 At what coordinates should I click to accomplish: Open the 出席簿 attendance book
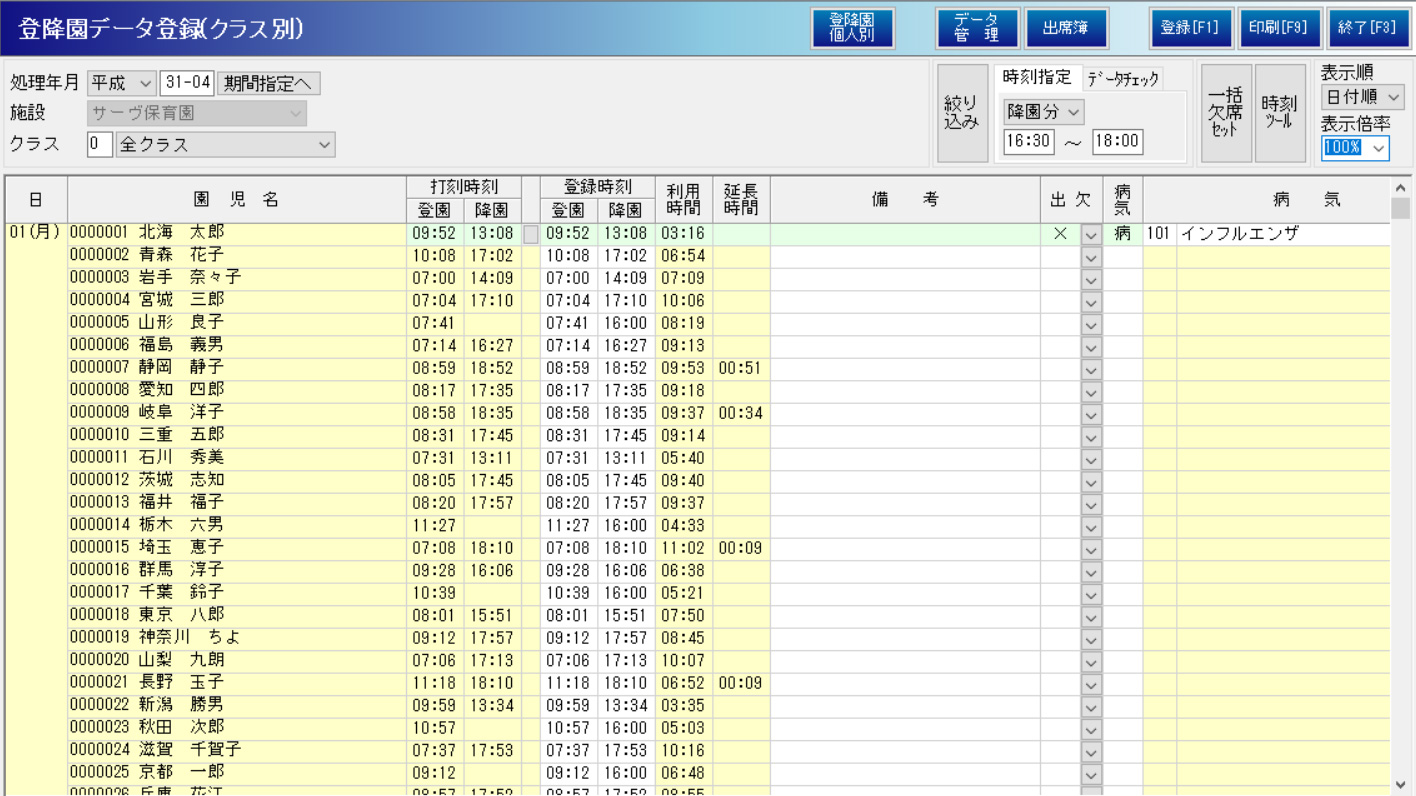pos(1066,28)
